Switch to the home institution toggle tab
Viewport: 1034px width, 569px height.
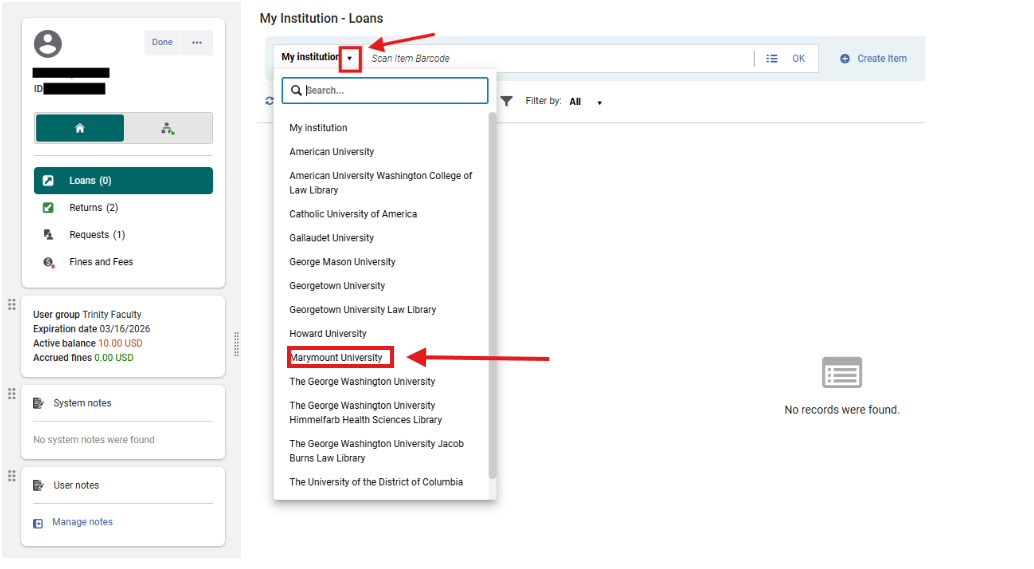(80, 128)
